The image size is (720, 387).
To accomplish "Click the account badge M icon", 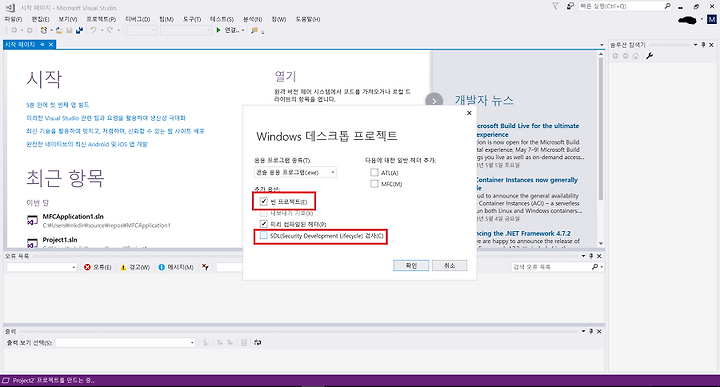I will coord(712,19).
